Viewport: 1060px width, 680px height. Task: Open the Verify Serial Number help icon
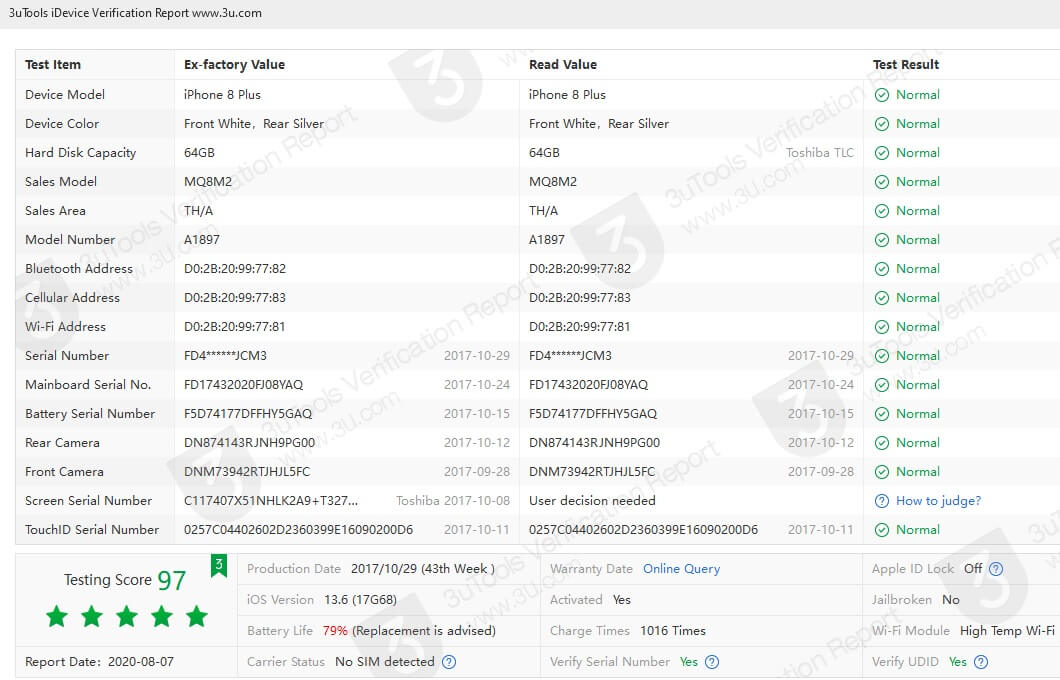(712, 662)
